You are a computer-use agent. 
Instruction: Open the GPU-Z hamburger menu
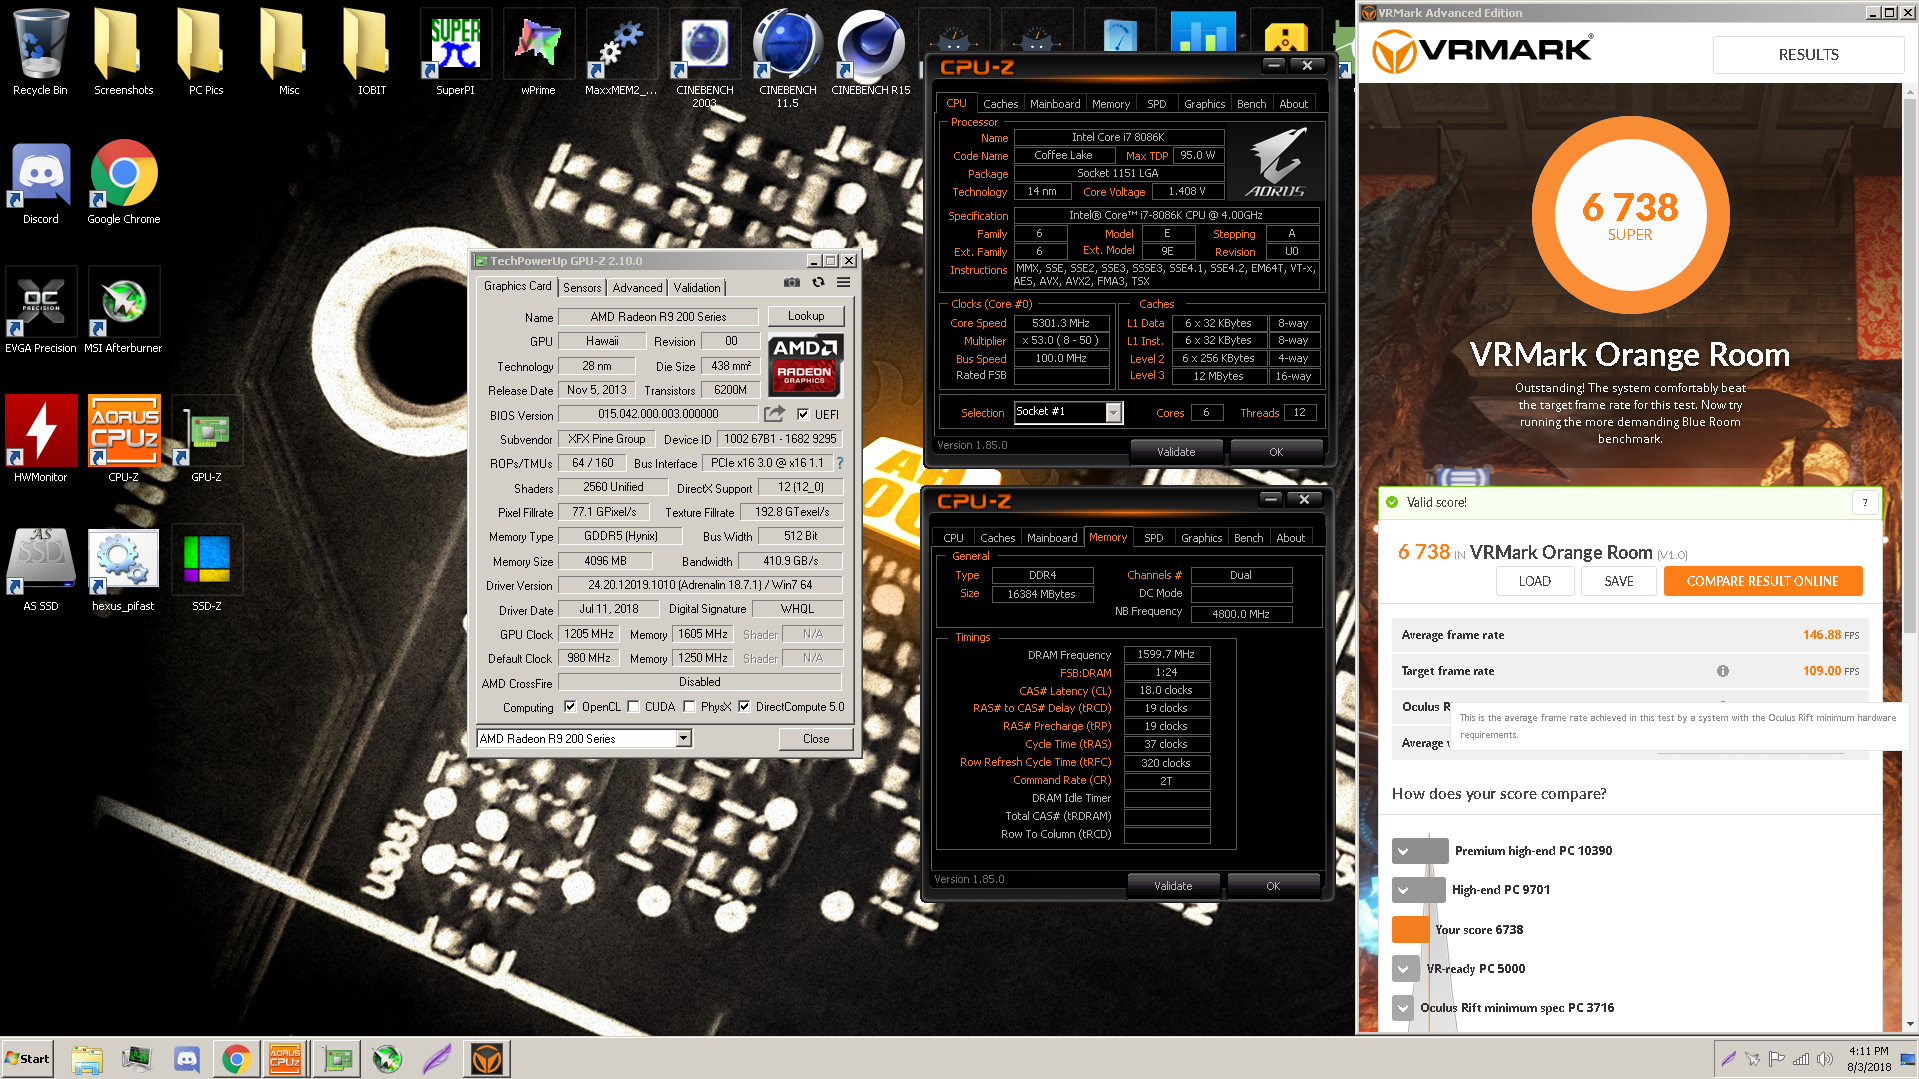coord(844,283)
